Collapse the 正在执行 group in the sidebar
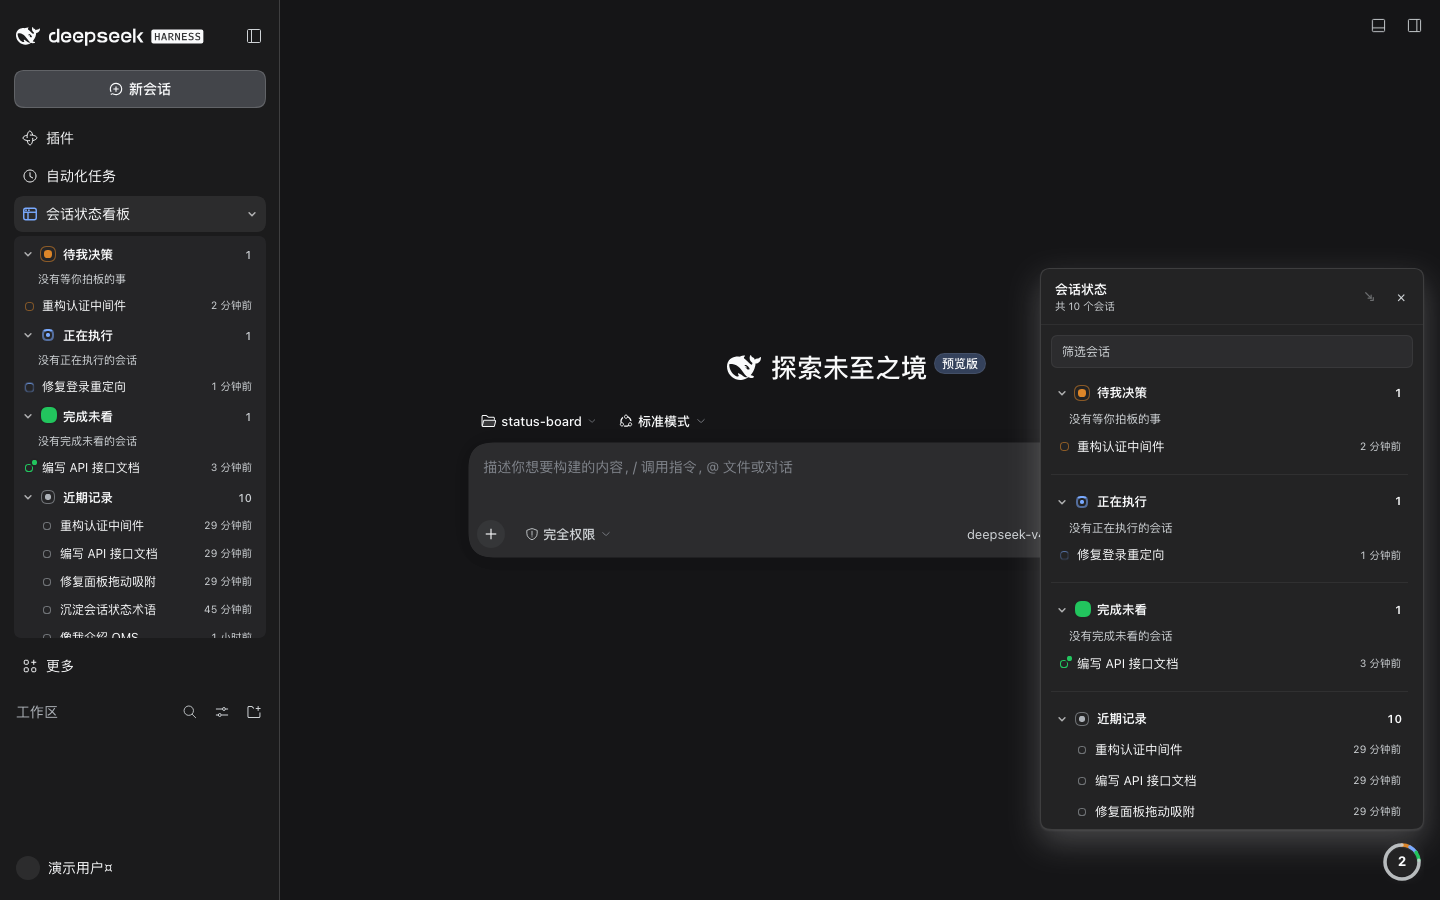The image size is (1440, 900). pyautogui.click(x=28, y=335)
